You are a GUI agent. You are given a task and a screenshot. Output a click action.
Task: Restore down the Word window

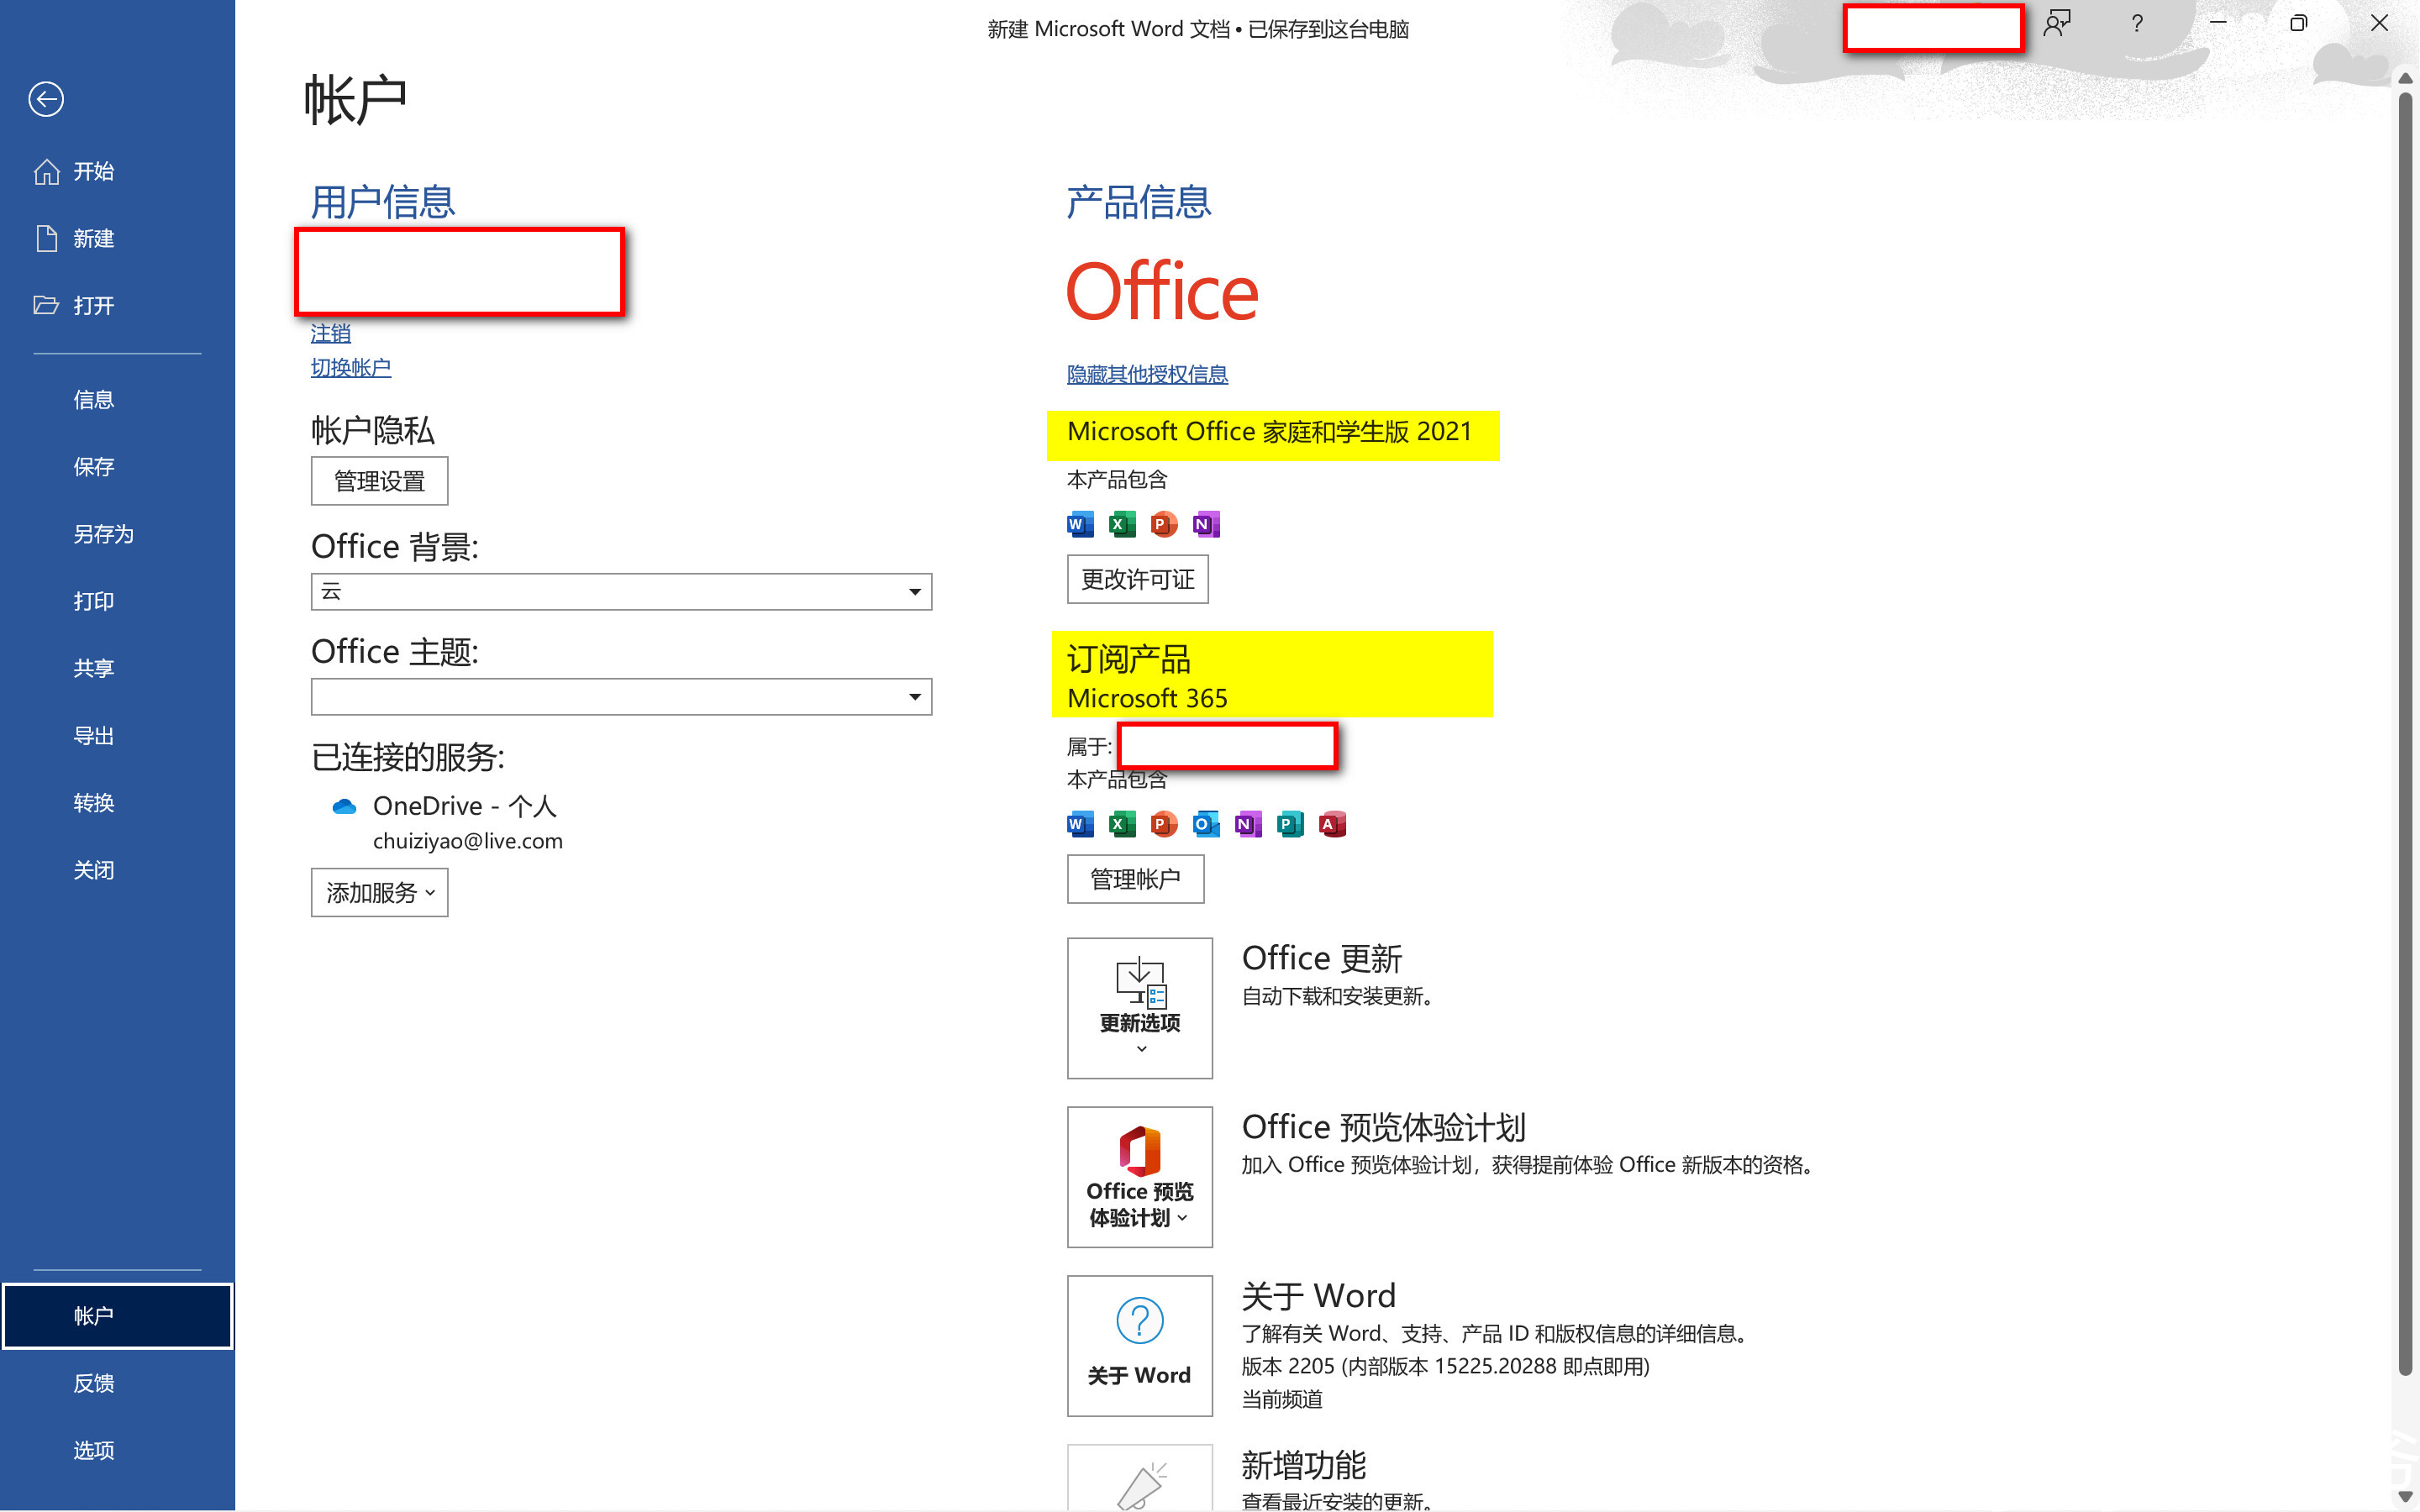[x=2298, y=23]
